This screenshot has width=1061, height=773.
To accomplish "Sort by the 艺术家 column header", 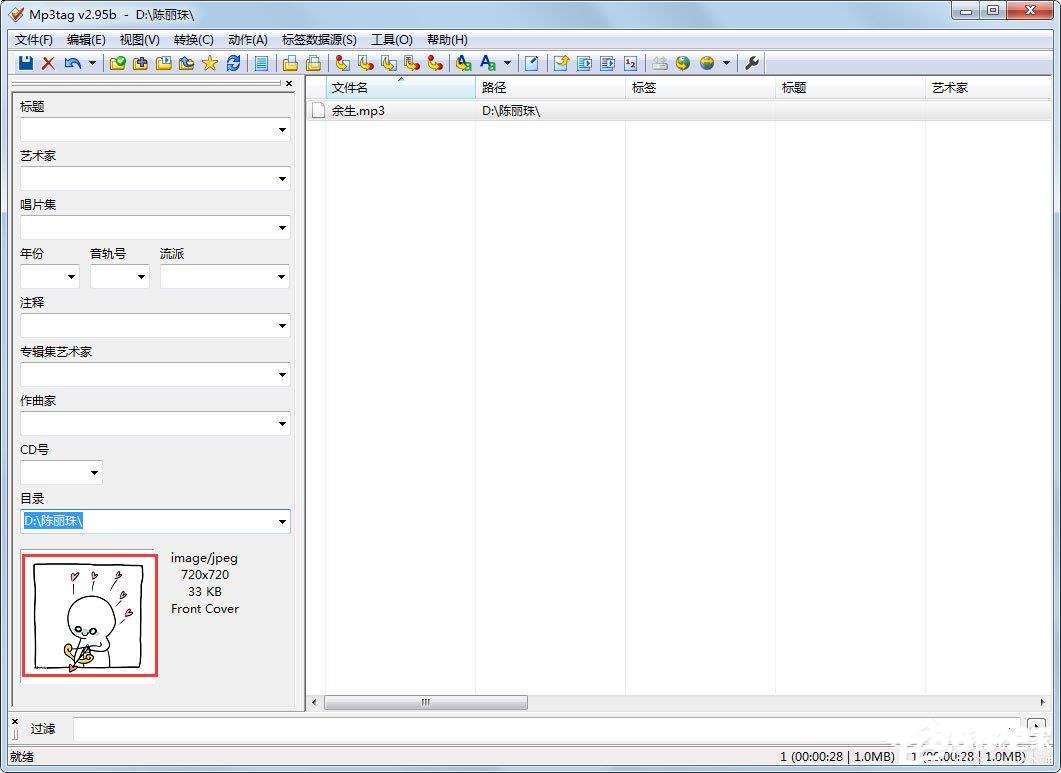I will (989, 87).
